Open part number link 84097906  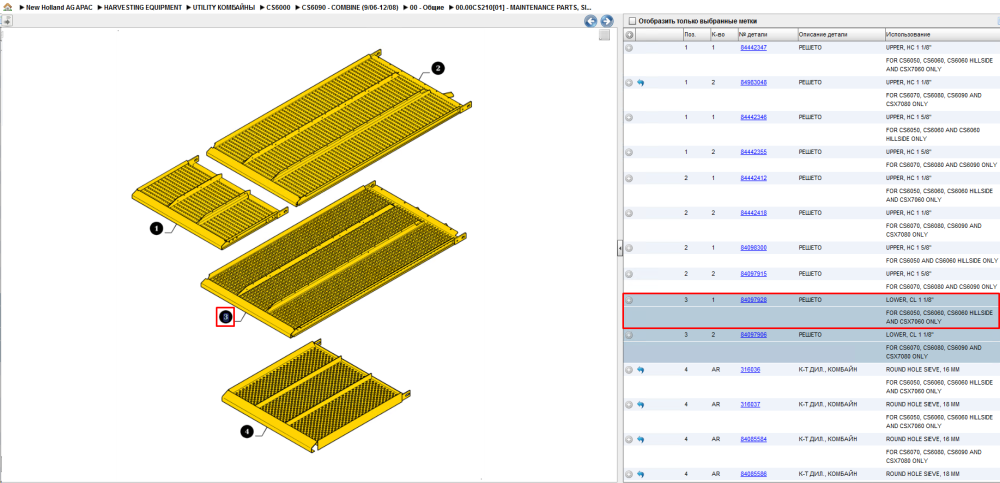coord(753,334)
